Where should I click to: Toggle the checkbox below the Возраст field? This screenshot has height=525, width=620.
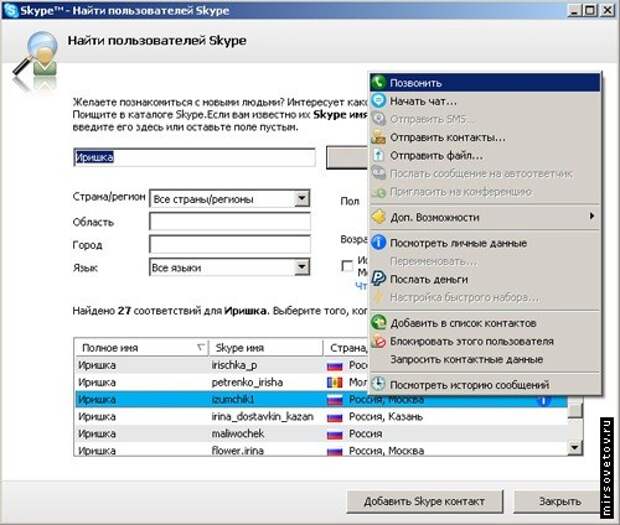[x=347, y=266]
